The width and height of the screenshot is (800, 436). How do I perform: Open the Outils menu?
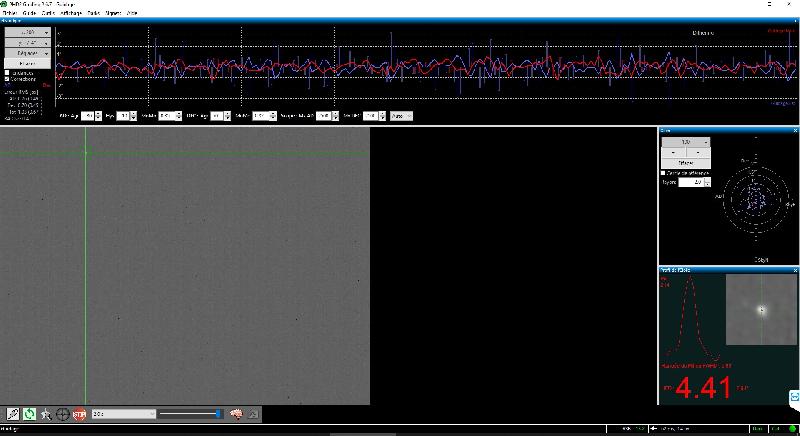tap(48, 13)
